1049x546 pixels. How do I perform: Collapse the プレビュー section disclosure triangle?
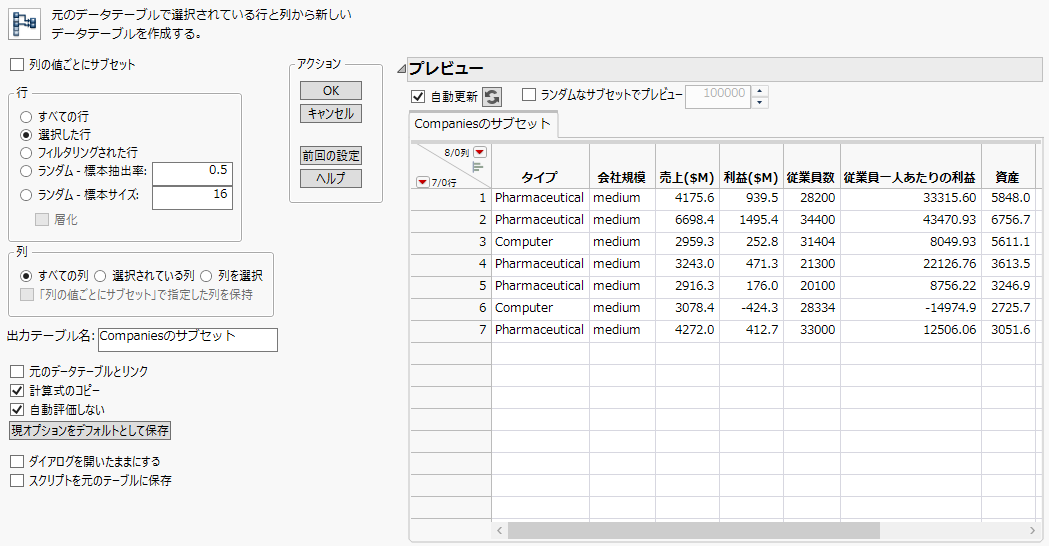(x=402, y=69)
